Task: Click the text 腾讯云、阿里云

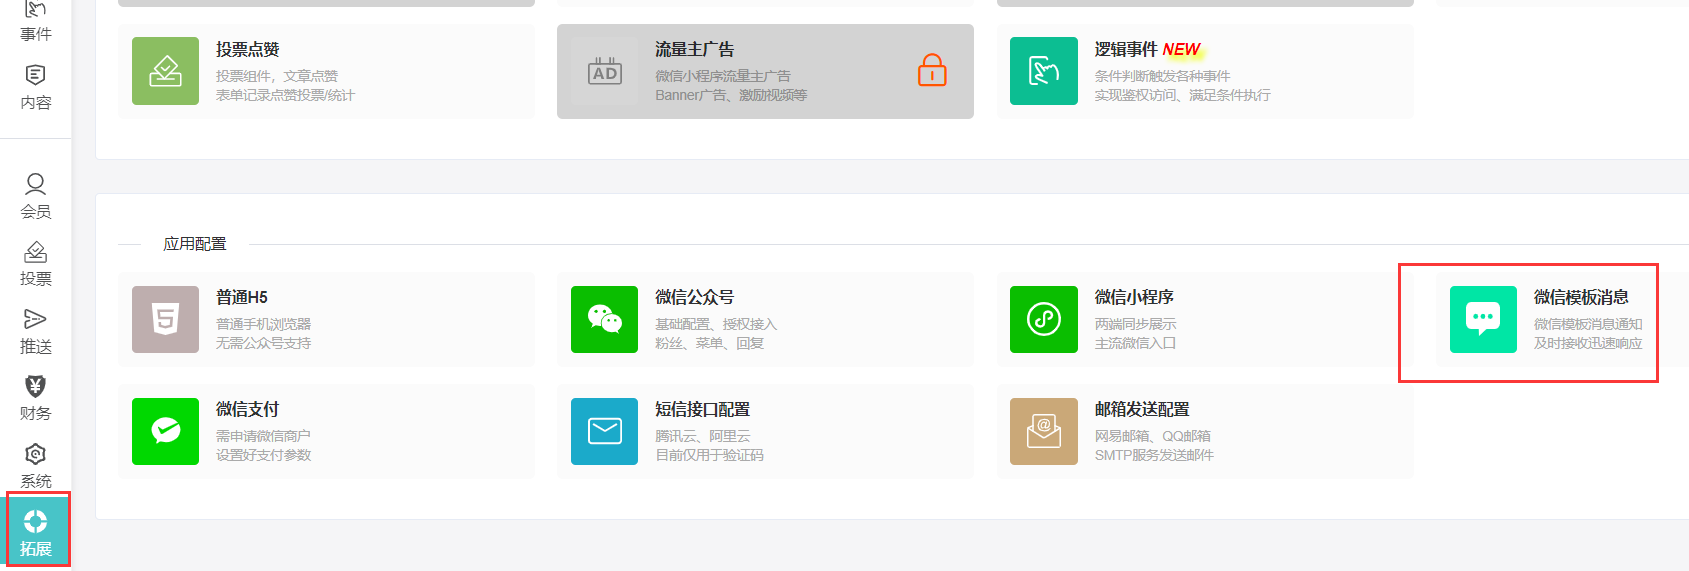Action: (703, 436)
